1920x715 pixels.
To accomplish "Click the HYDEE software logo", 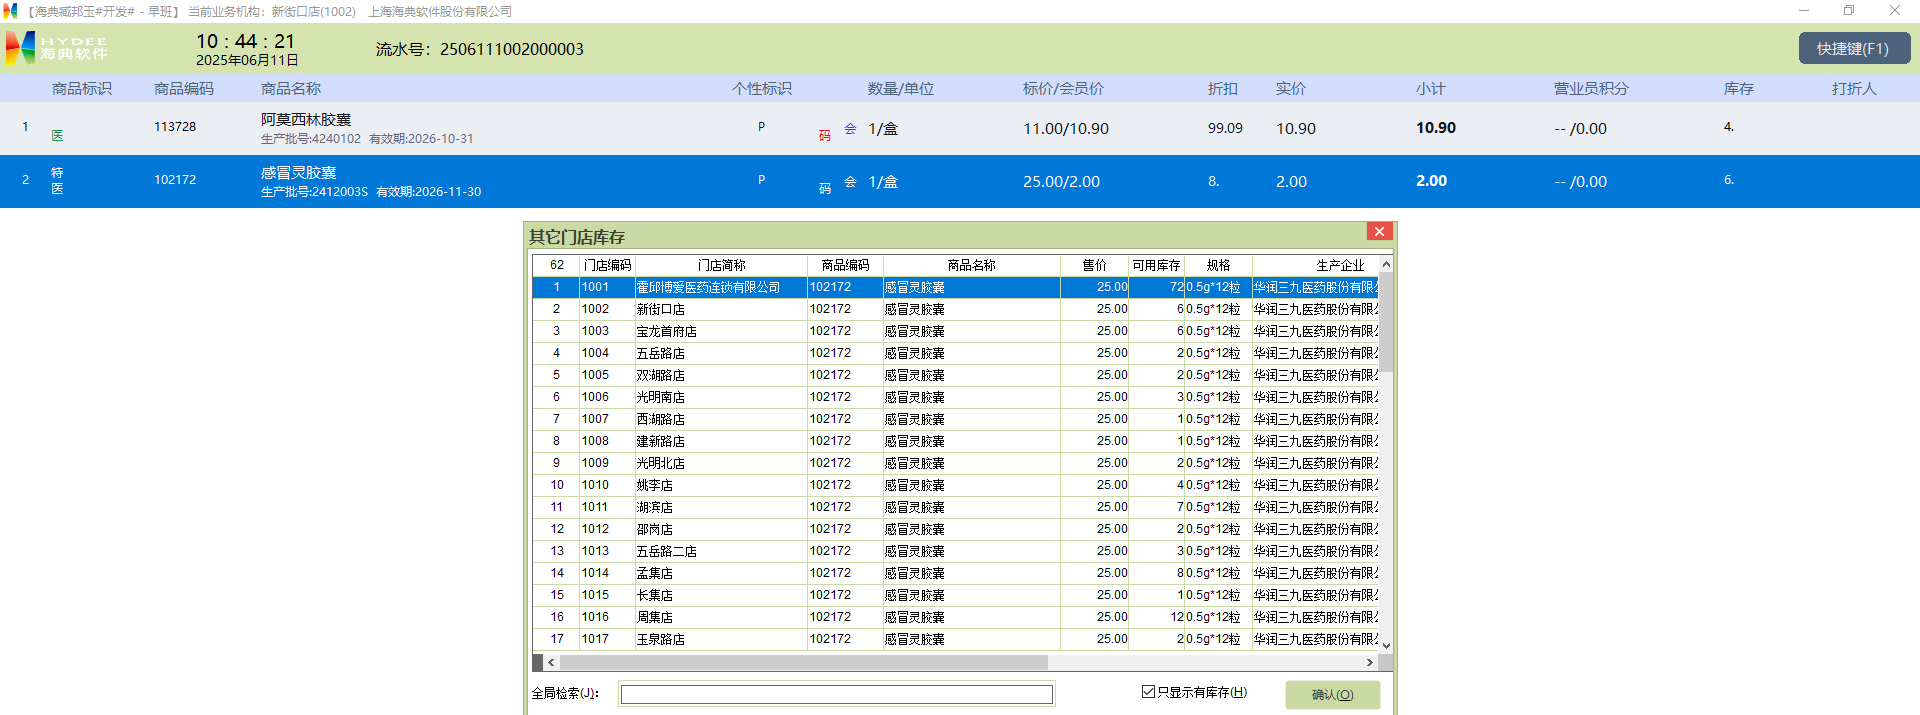I will pos(56,48).
